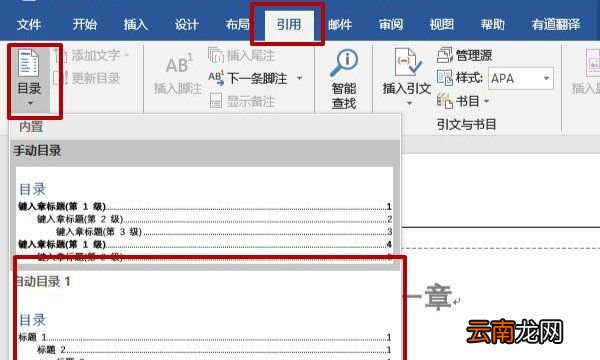Click the 下一条脚注 icon

pyautogui.click(x=216, y=78)
